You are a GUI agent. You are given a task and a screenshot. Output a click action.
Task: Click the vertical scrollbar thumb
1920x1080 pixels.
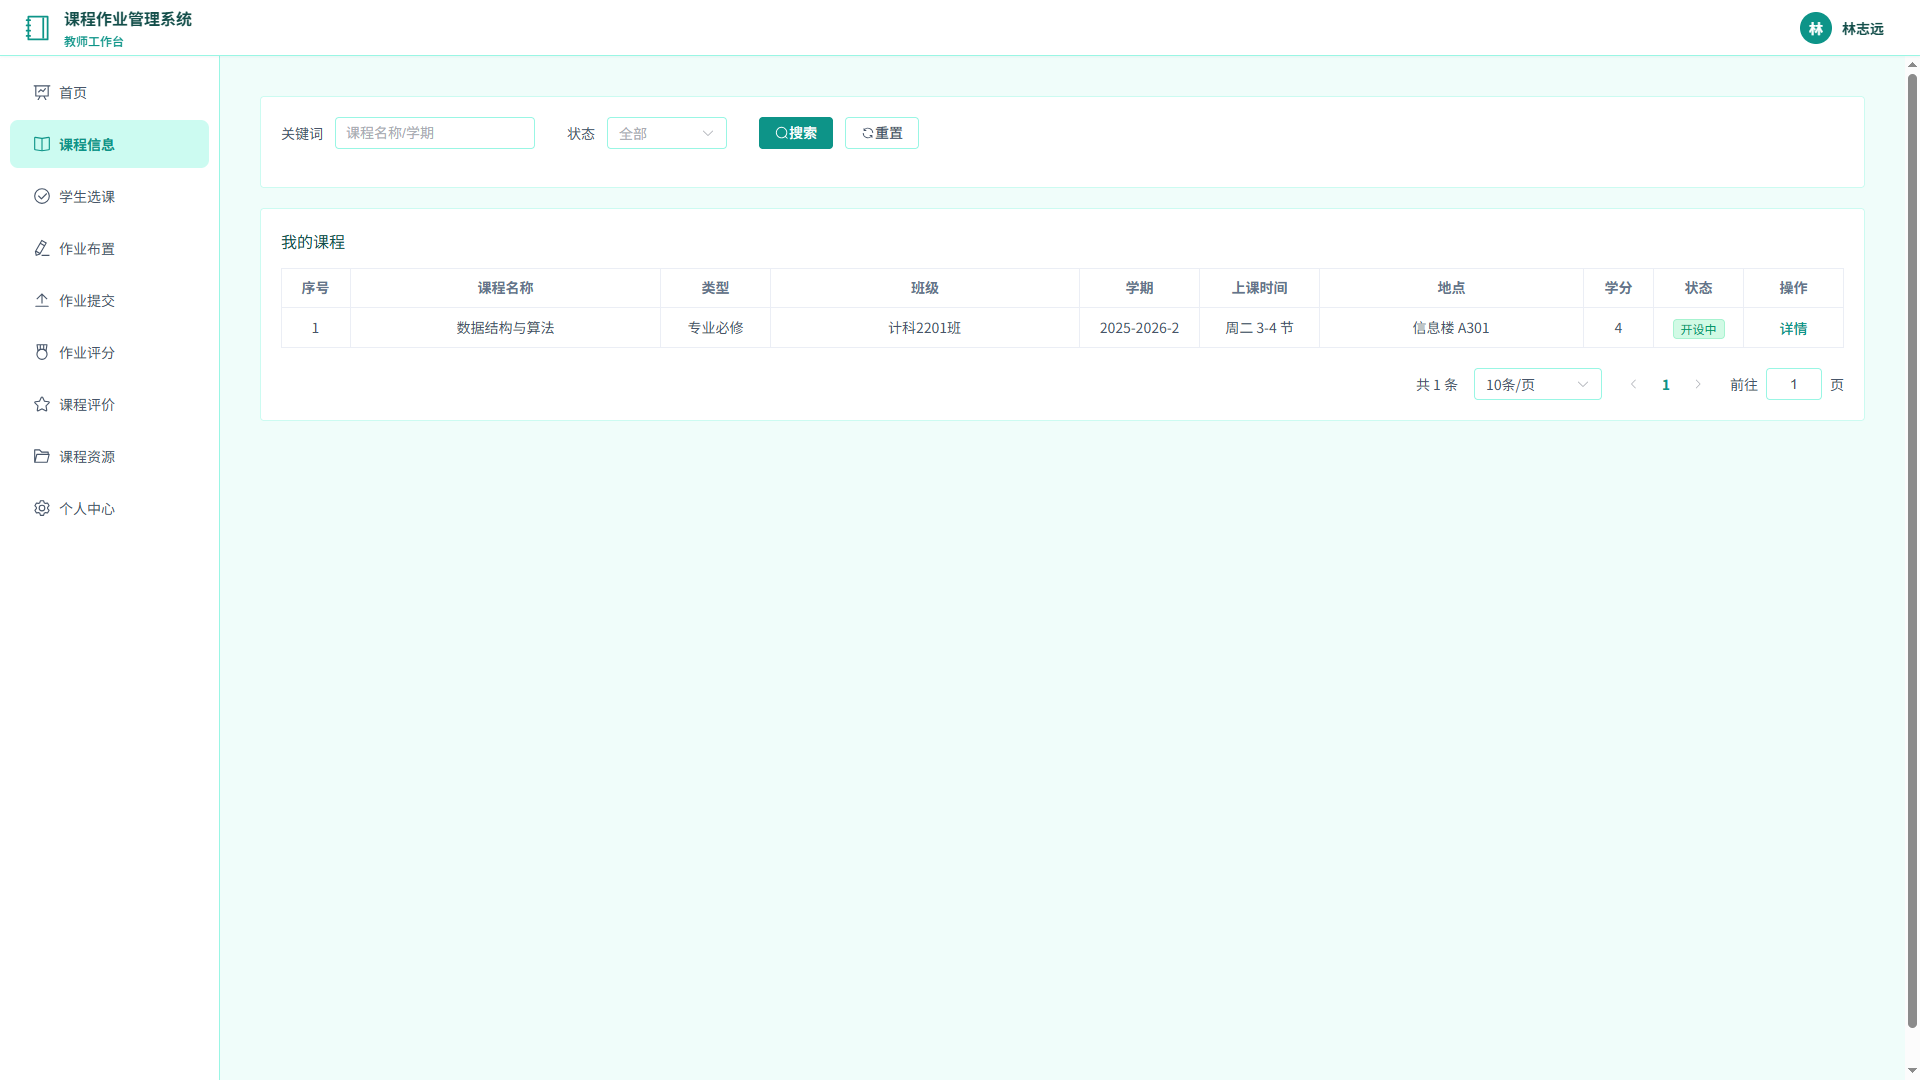[1912, 550]
